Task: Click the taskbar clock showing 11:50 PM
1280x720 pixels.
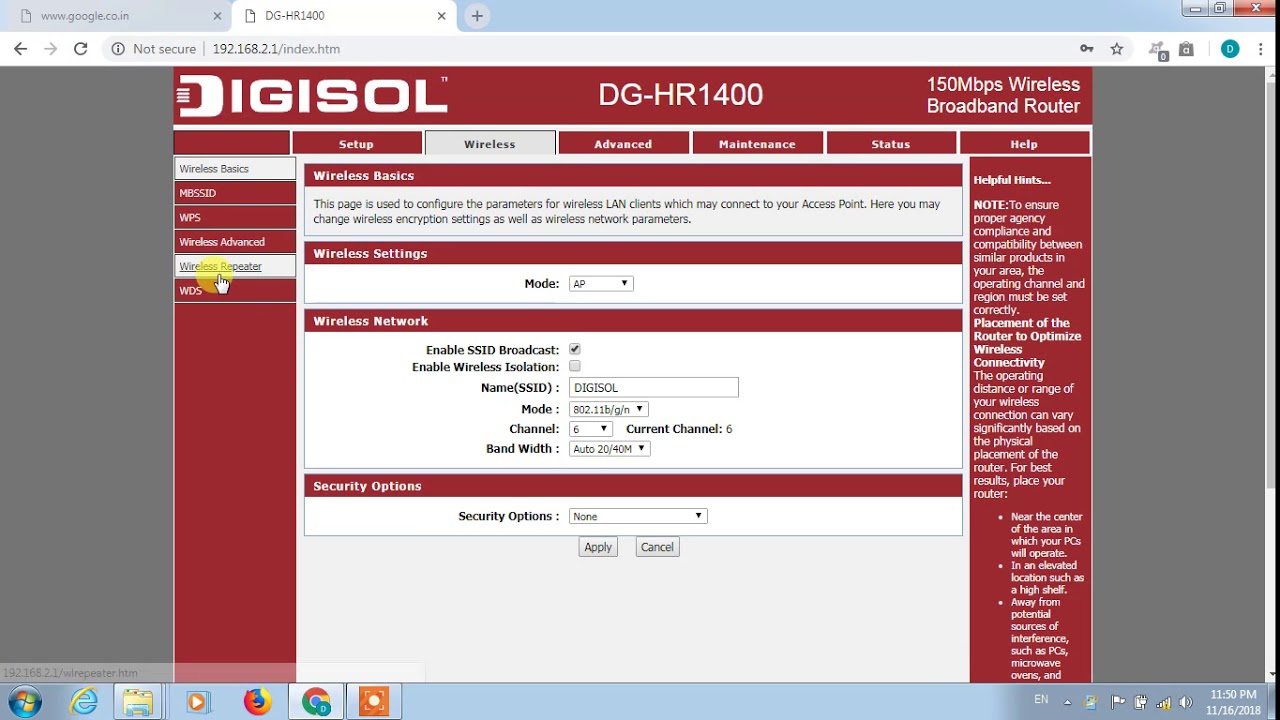Action: click(1233, 702)
